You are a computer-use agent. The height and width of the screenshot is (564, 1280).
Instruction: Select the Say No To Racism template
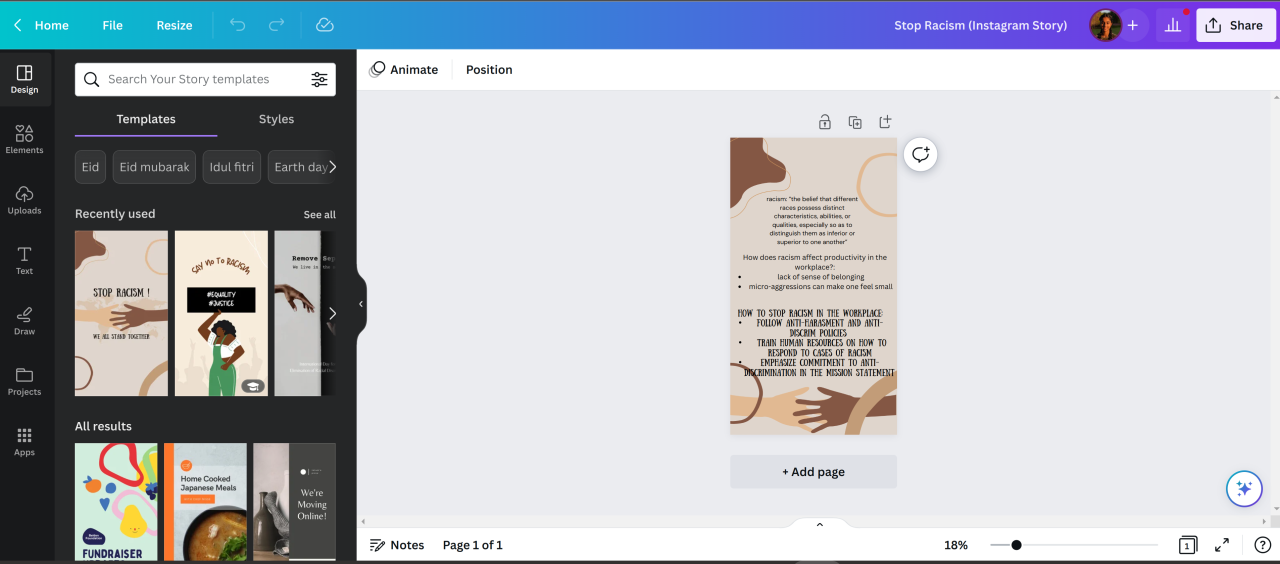[x=221, y=313]
